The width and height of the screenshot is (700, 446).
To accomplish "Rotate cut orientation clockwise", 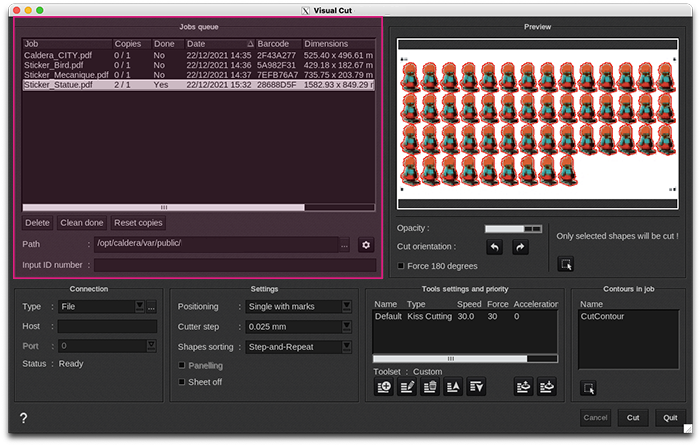I will (x=520, y=247).
